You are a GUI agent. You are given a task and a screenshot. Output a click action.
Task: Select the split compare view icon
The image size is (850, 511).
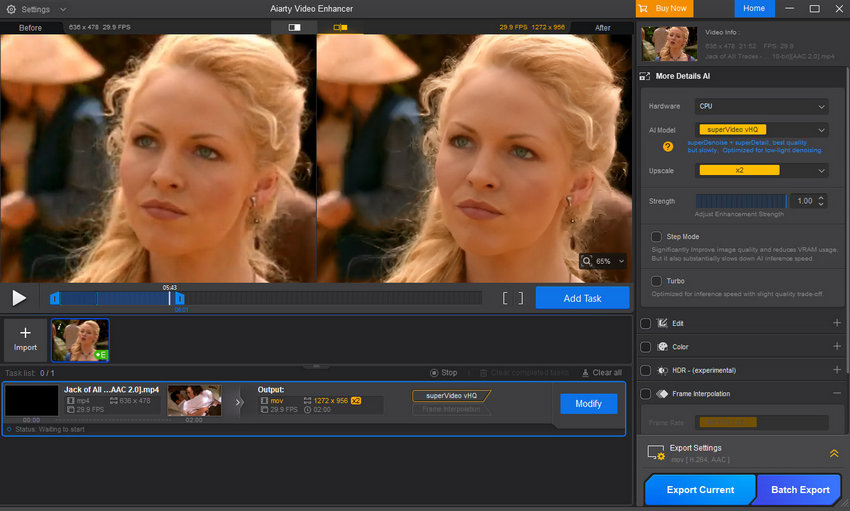294,27
